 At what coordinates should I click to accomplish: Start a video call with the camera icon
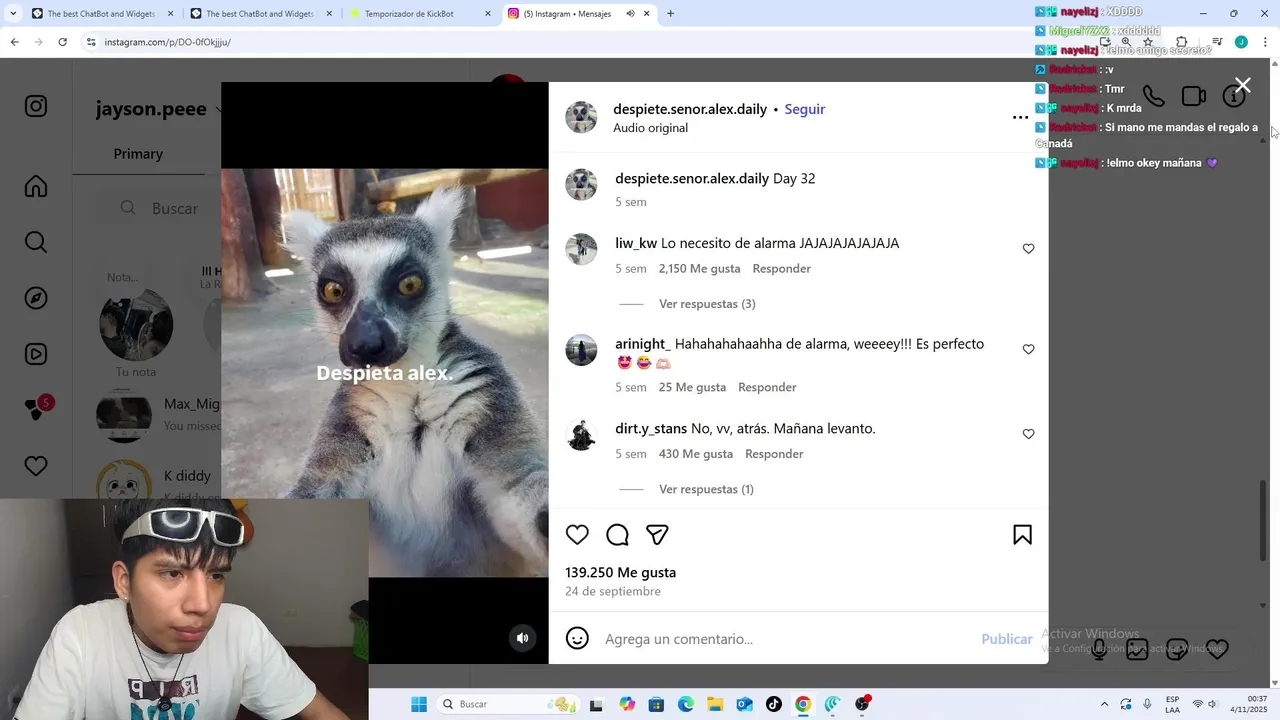(x=1193, y=96)
